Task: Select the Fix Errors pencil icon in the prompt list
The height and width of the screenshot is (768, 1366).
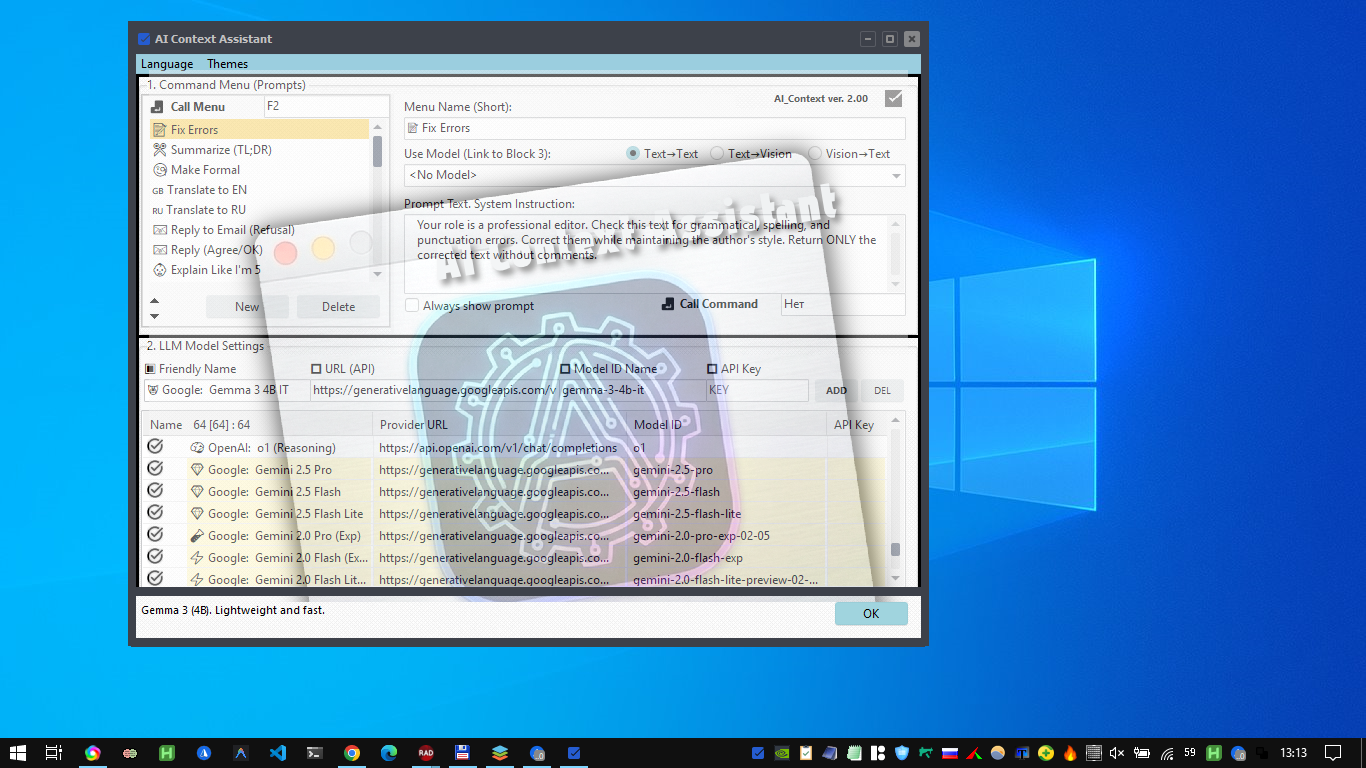Action: coord(159,130)
